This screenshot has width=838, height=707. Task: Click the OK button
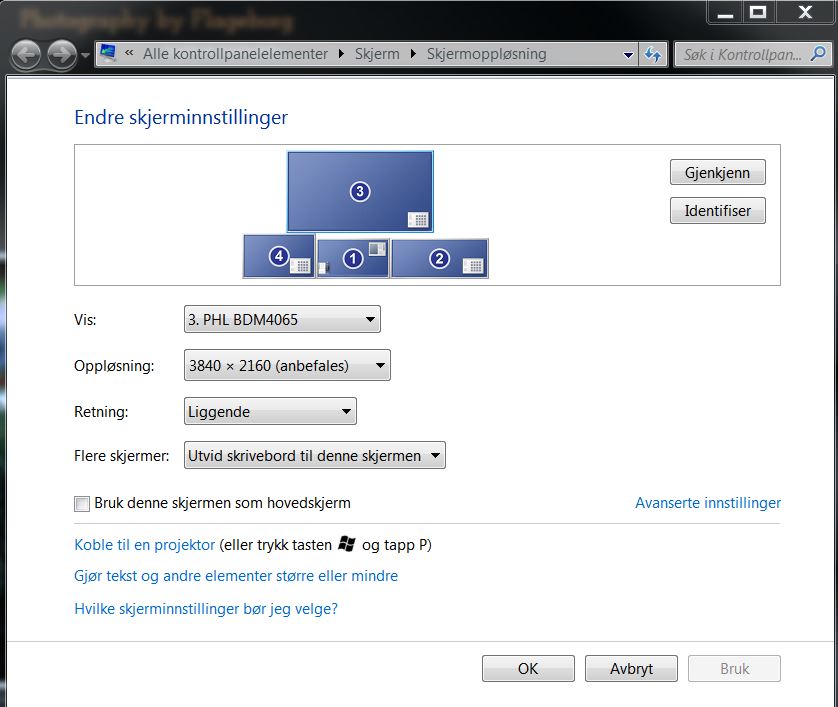pos(528,669)
